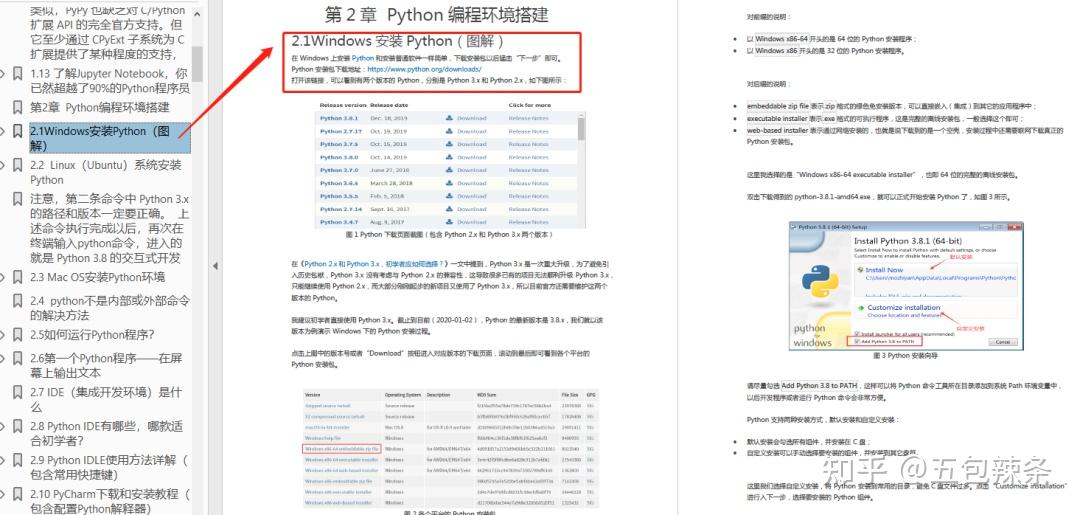
Task: Click 第 2 章 Python 编程环境搭建 page title
Action: [437, 14]
